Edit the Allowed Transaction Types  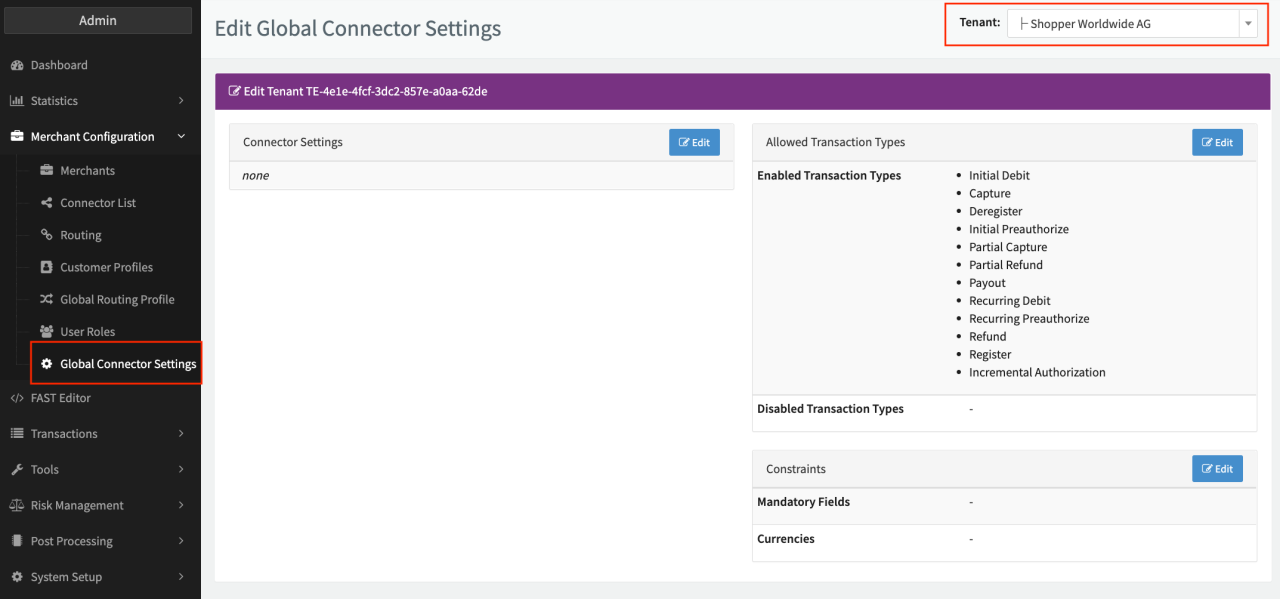coord(1217,143)
